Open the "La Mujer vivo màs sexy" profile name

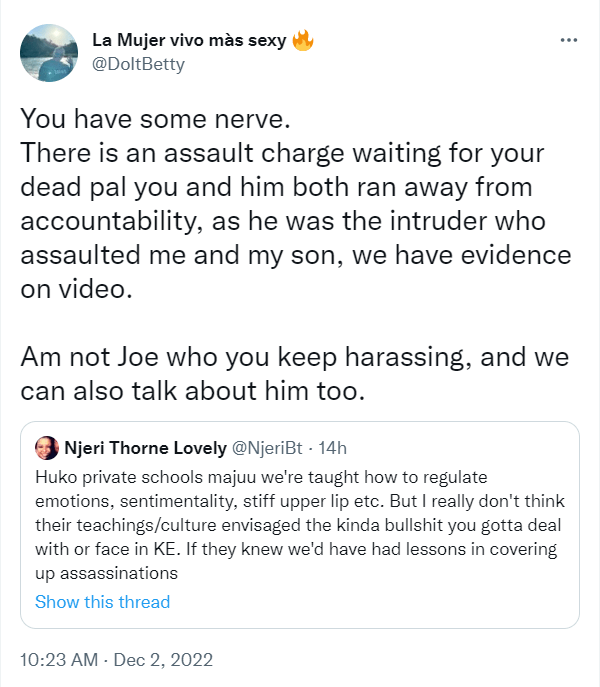click(188, 41)
